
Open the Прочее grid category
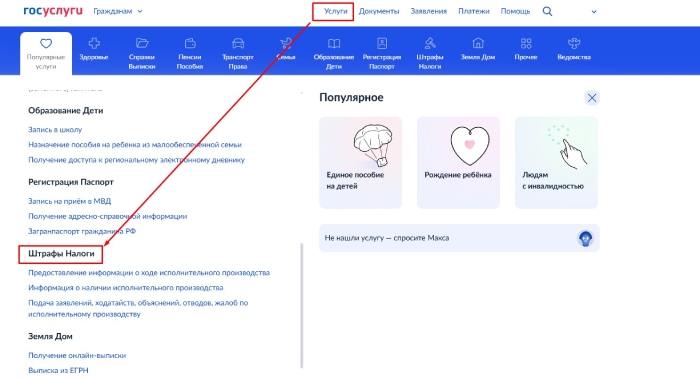coord(526,49)
